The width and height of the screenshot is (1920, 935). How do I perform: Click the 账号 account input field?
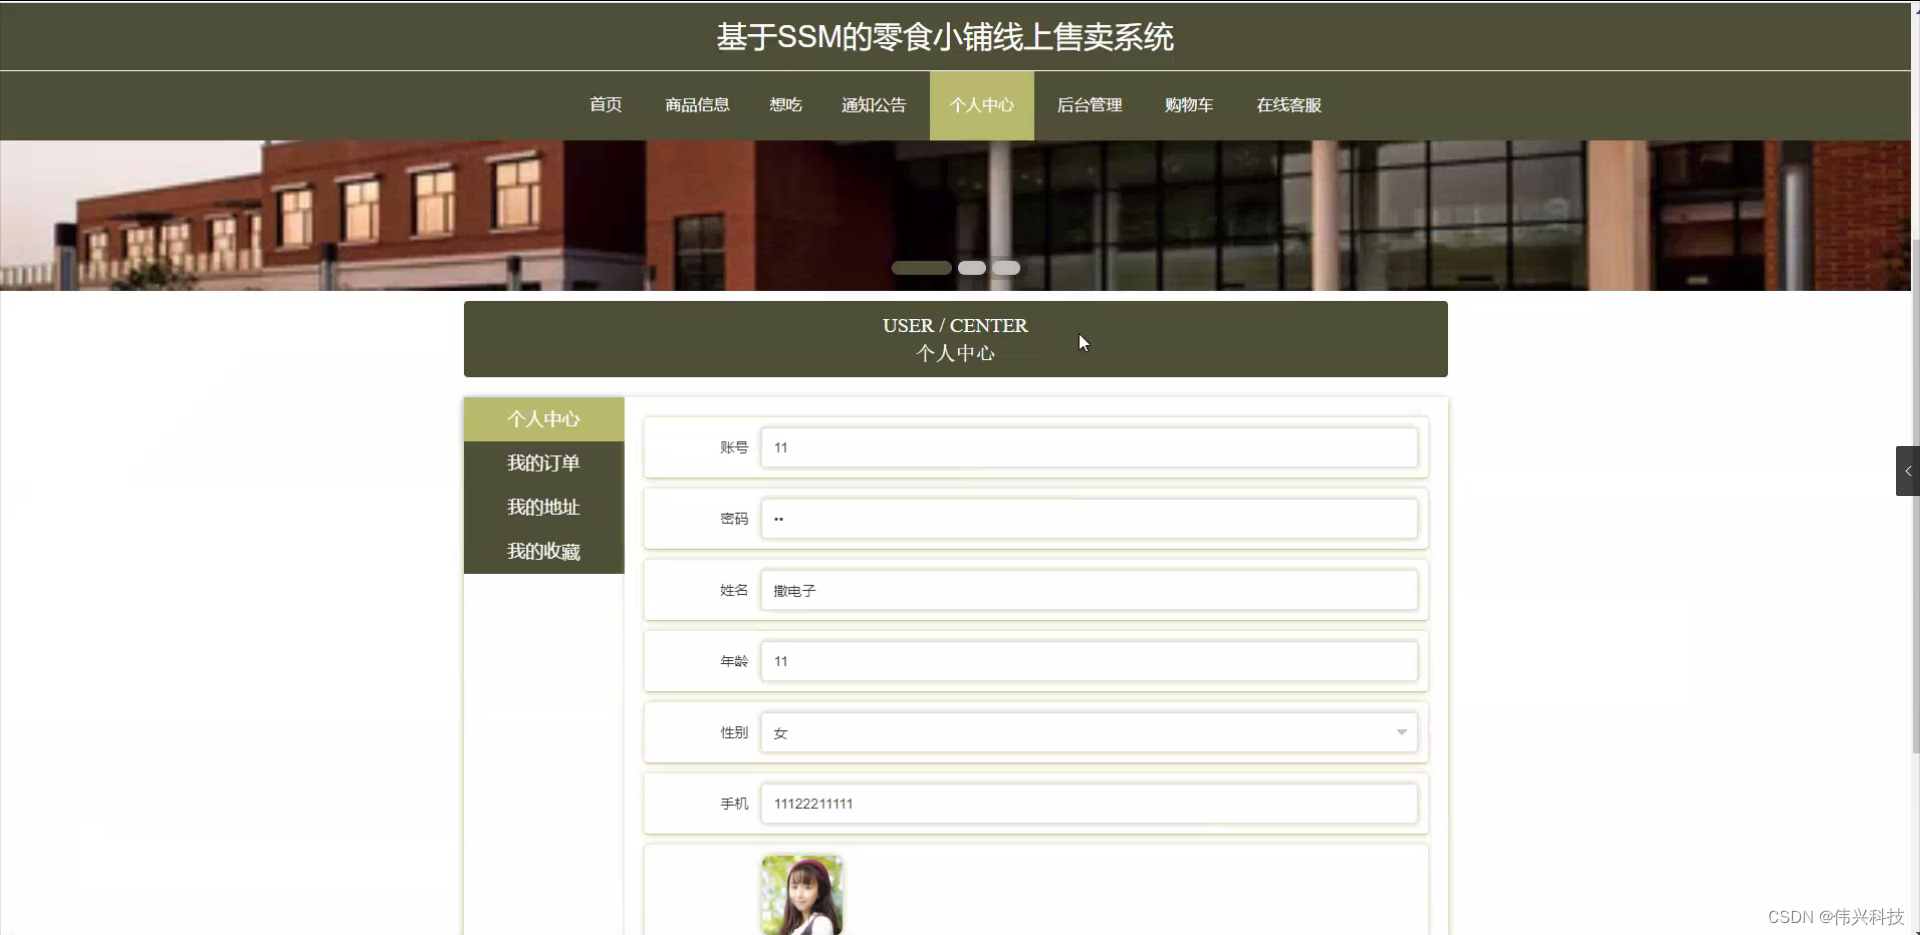pyautogui.click(x=1089, y=447)
